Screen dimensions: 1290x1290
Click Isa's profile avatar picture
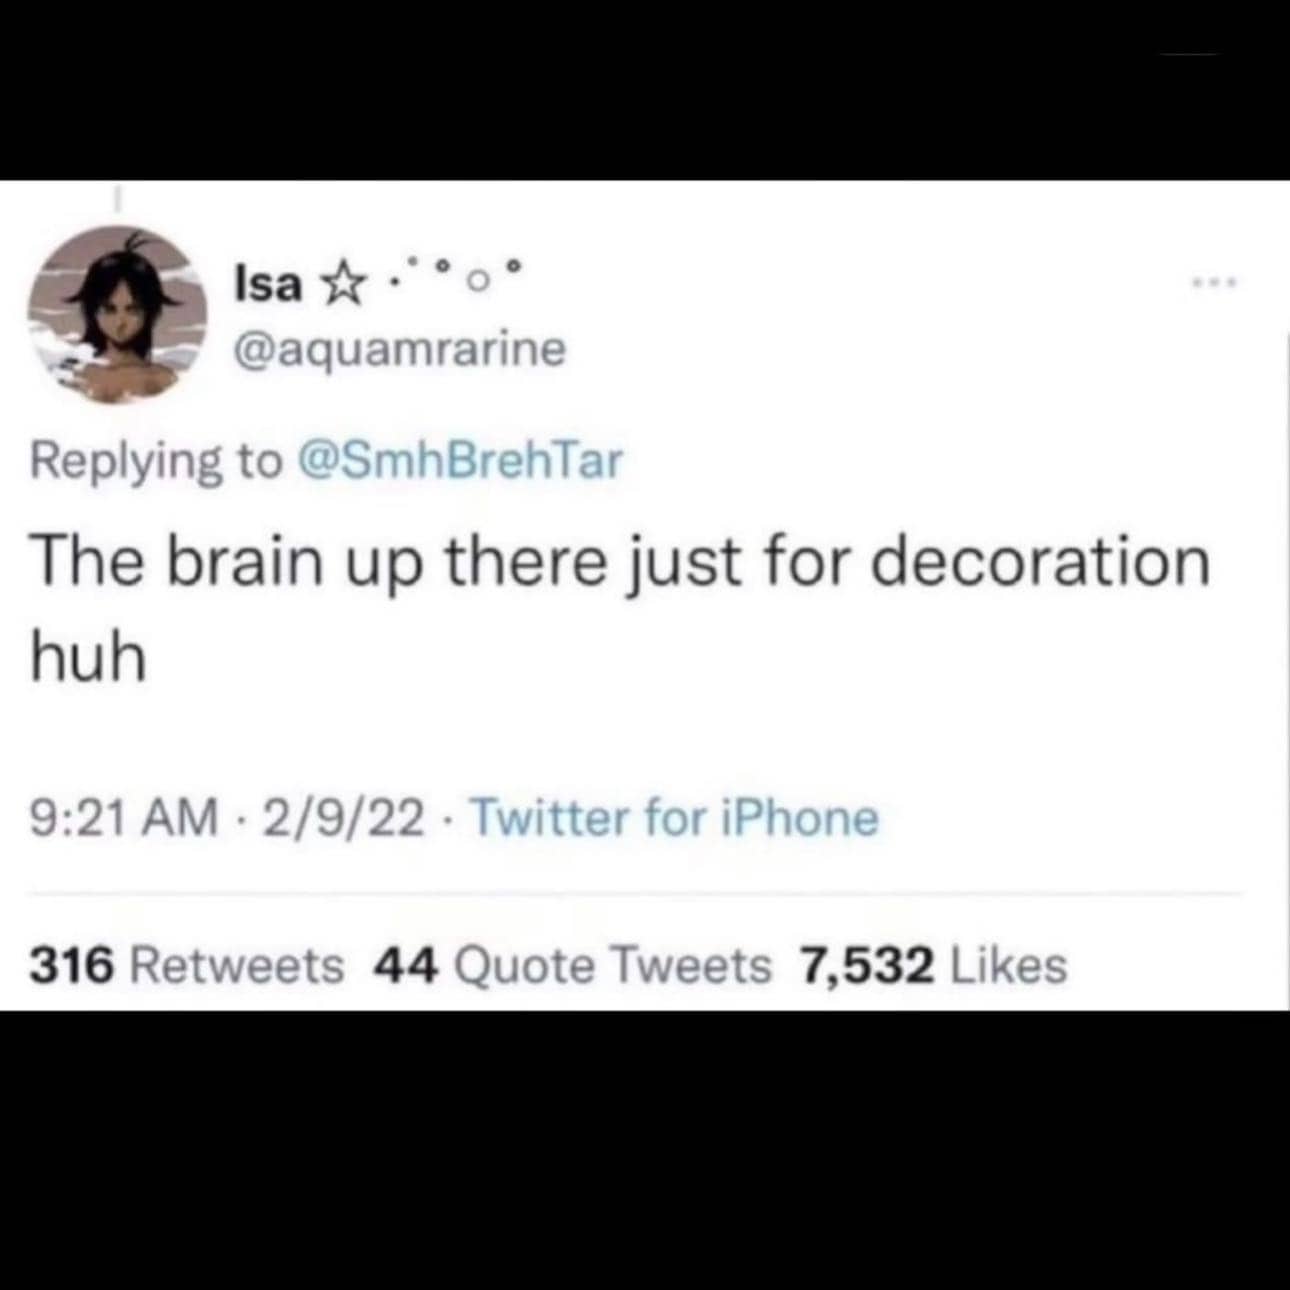click(117, 314)
